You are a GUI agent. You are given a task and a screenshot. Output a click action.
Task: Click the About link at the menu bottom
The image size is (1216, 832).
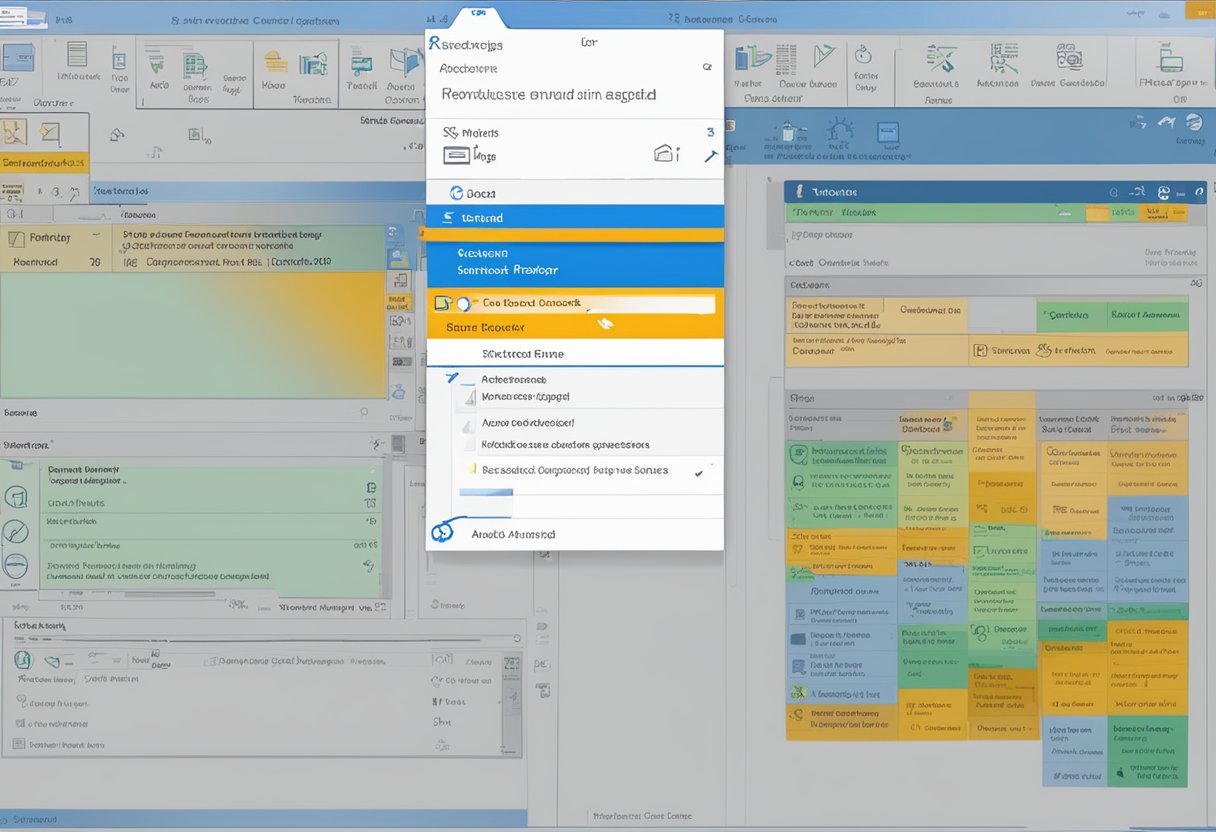(512, 533)
